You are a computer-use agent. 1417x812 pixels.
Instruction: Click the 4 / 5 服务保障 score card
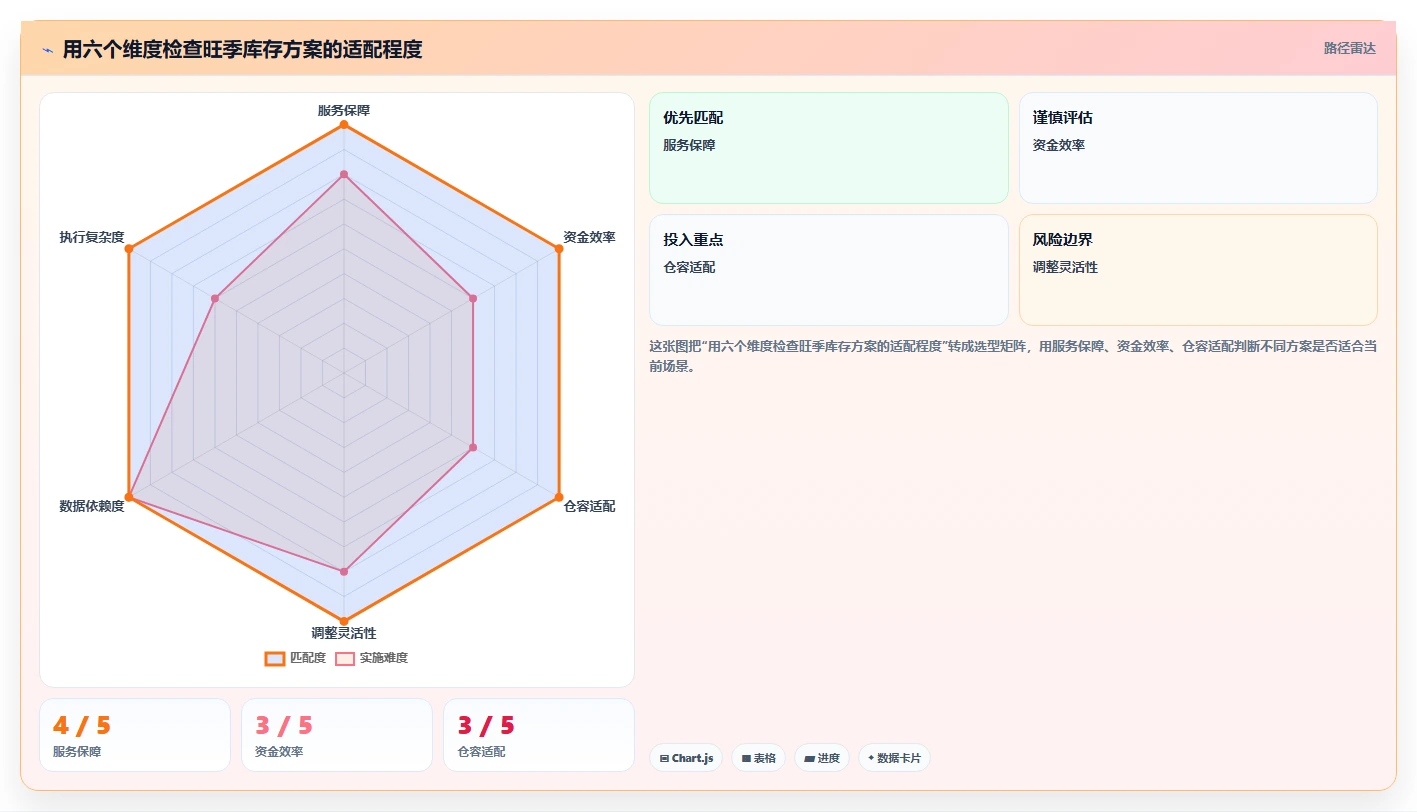pyautogui.click(x=135, y=735)
